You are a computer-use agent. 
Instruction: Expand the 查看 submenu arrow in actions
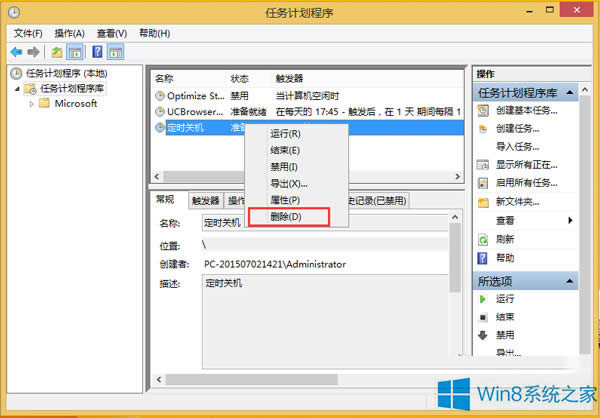570,220
